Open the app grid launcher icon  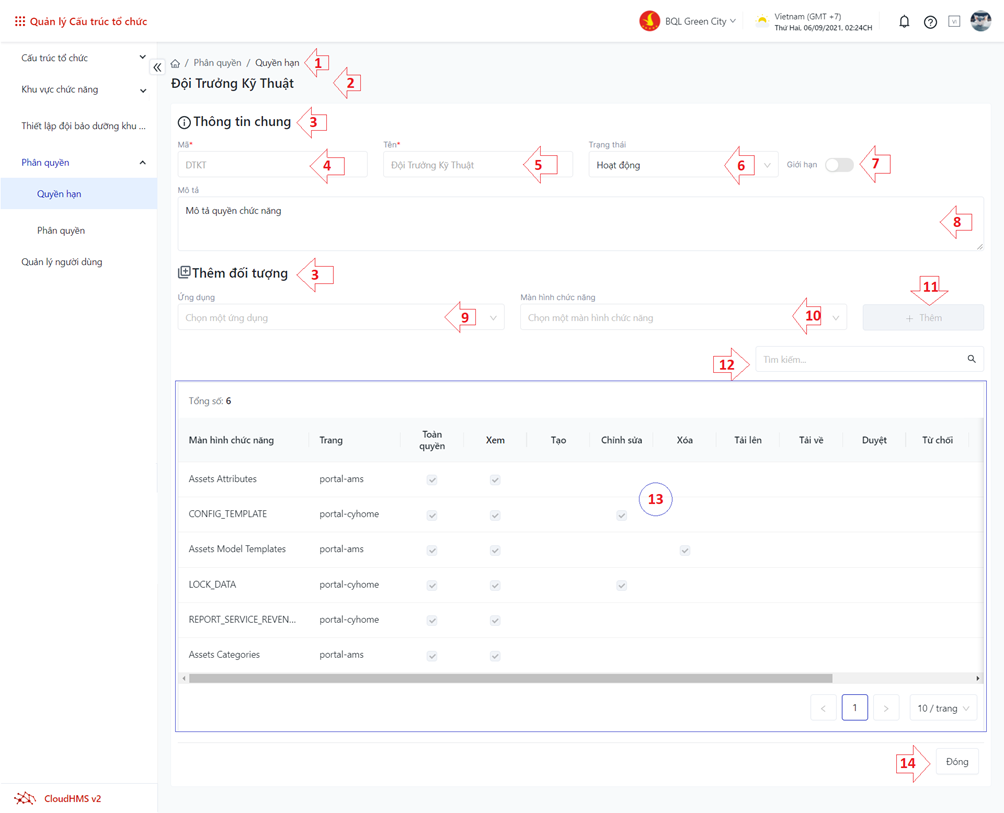click(x=19, y=21)
